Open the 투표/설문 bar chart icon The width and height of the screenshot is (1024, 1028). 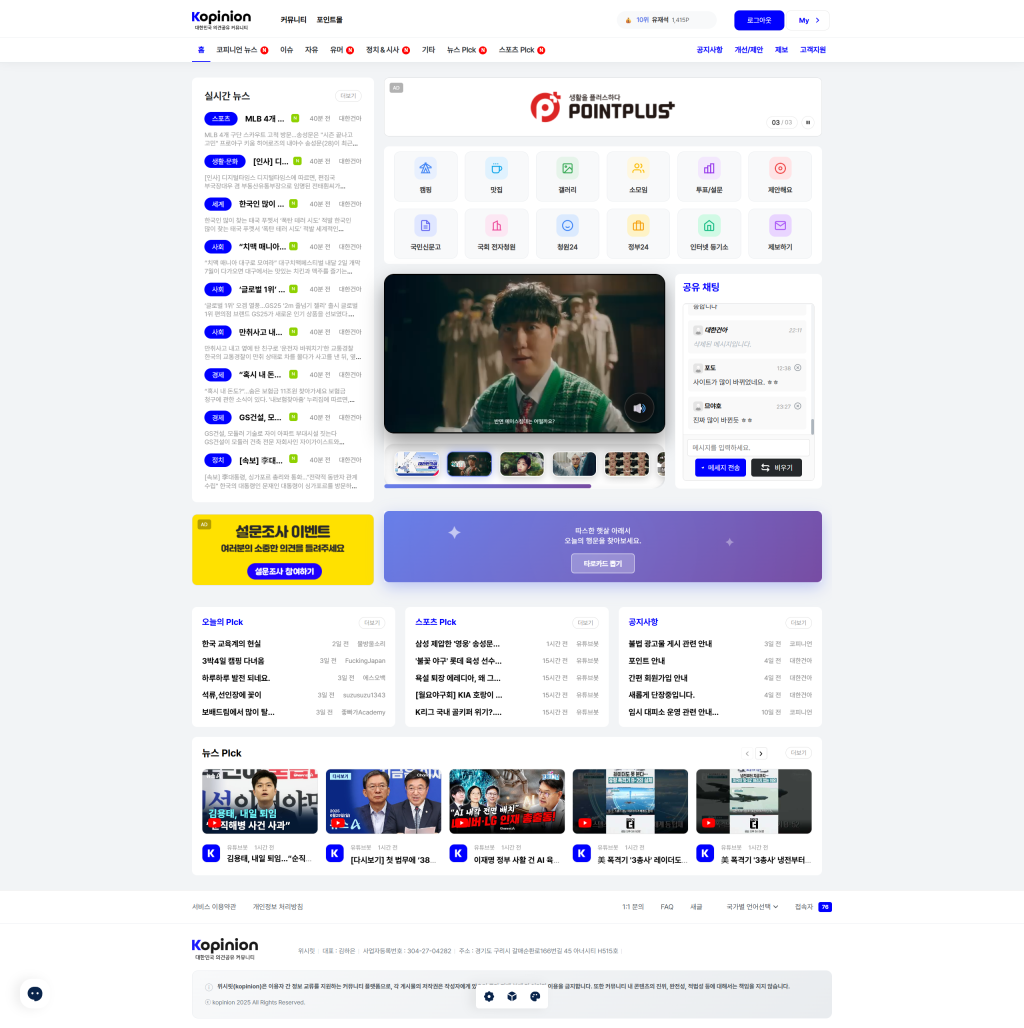[x=709, y=168]
